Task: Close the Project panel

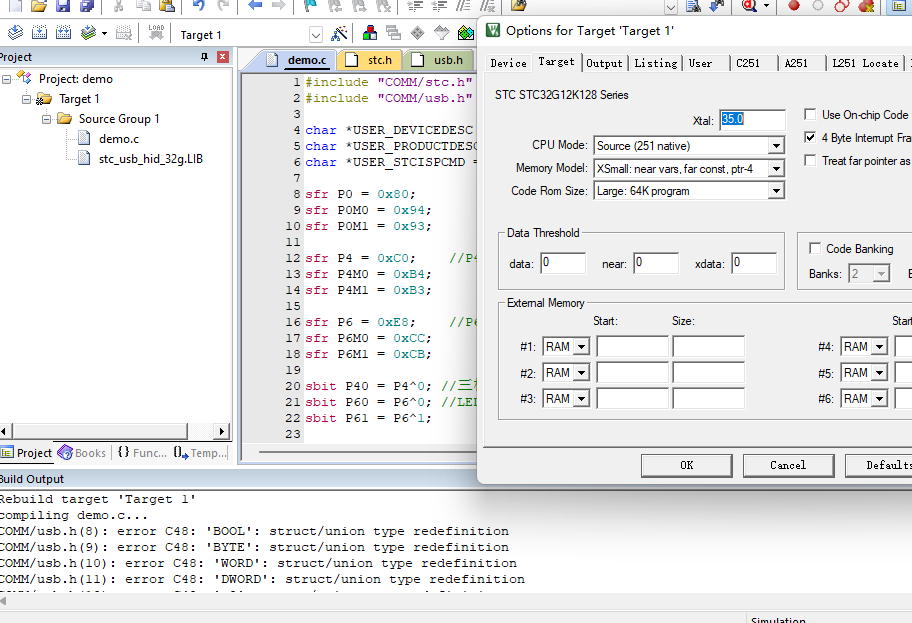Action: [x=222, y=56]
